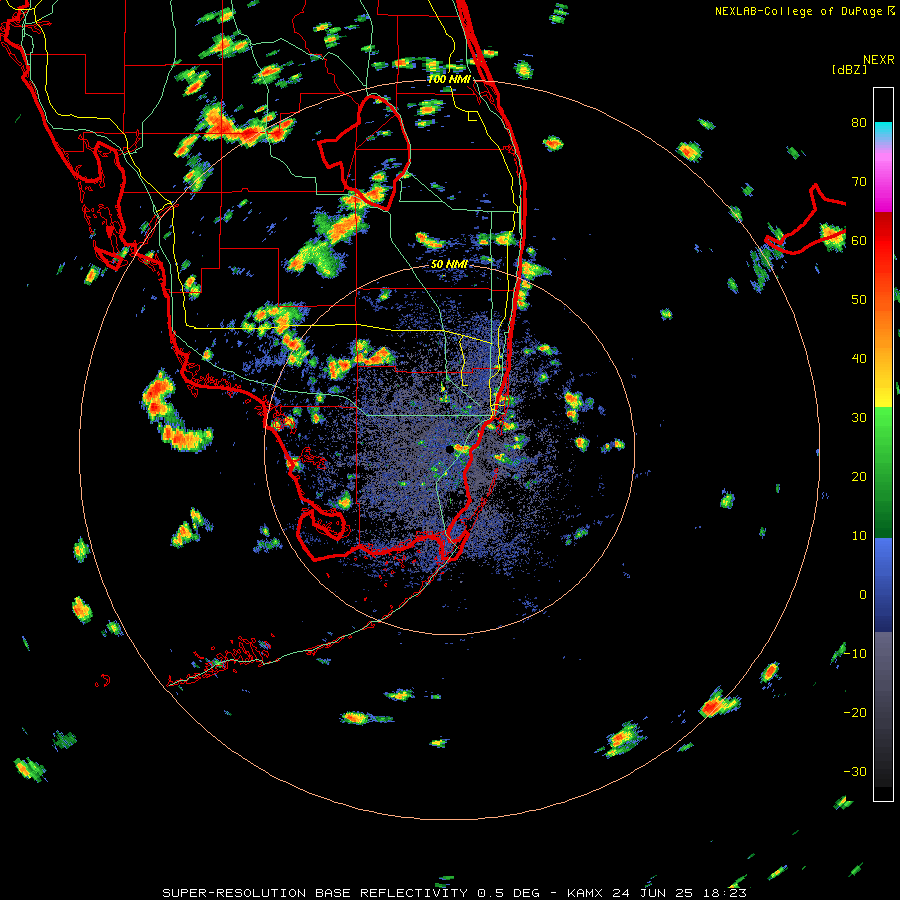Image resolution: width=900 pixels, height=900 pixels.
Task: Click the "50 NMI" range ring label
Action: click(449, 264)
